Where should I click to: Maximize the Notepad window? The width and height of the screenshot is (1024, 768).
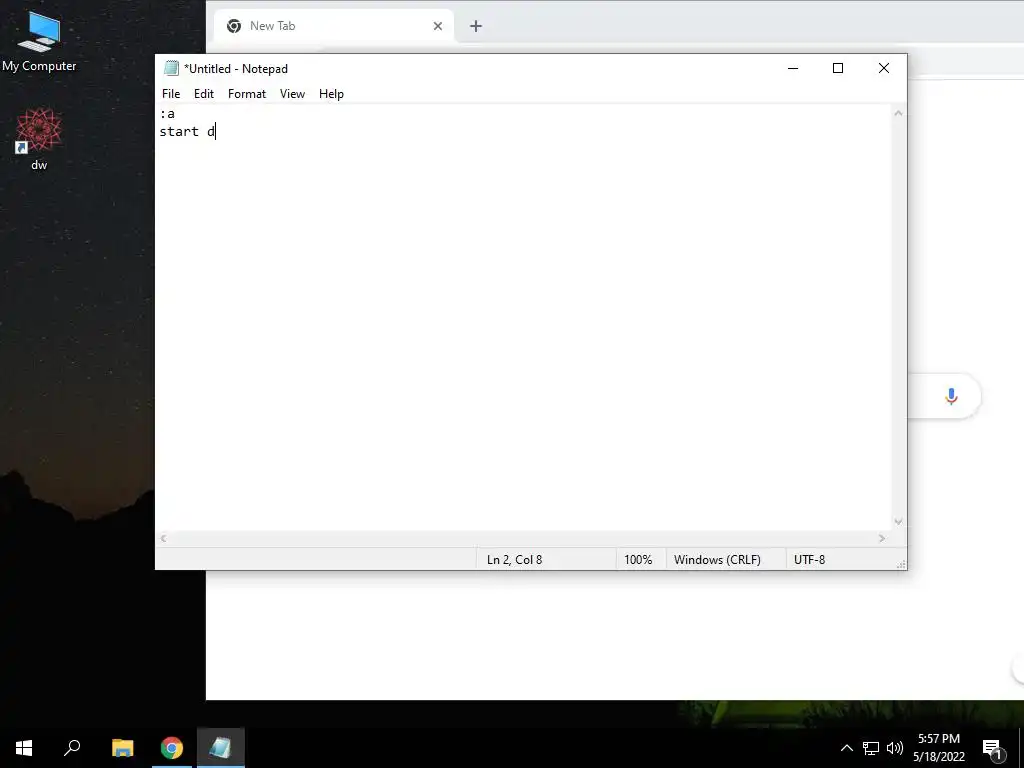tap(838, 69)
